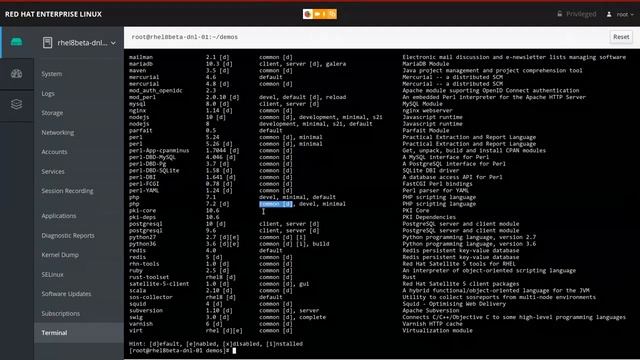Select Networking in the sidebar
Image resolution: width=640 pixels, height=360 pixels.
[x=58, y=133]
